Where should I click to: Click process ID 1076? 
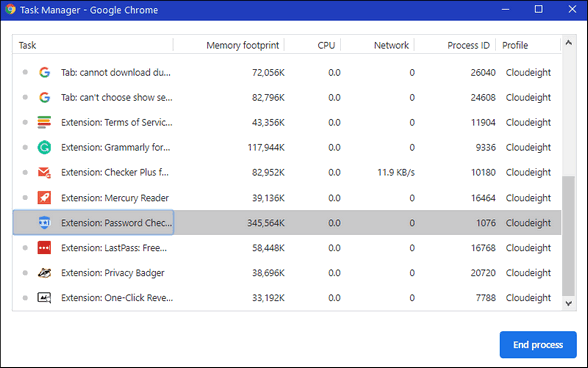tap(486, 223)
